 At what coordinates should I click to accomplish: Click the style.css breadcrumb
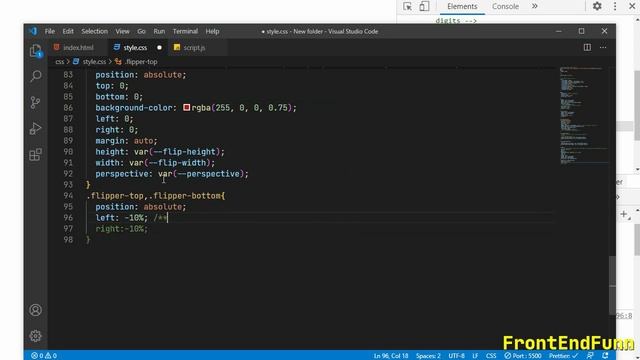pyautogui.click(x=94, y=62)
